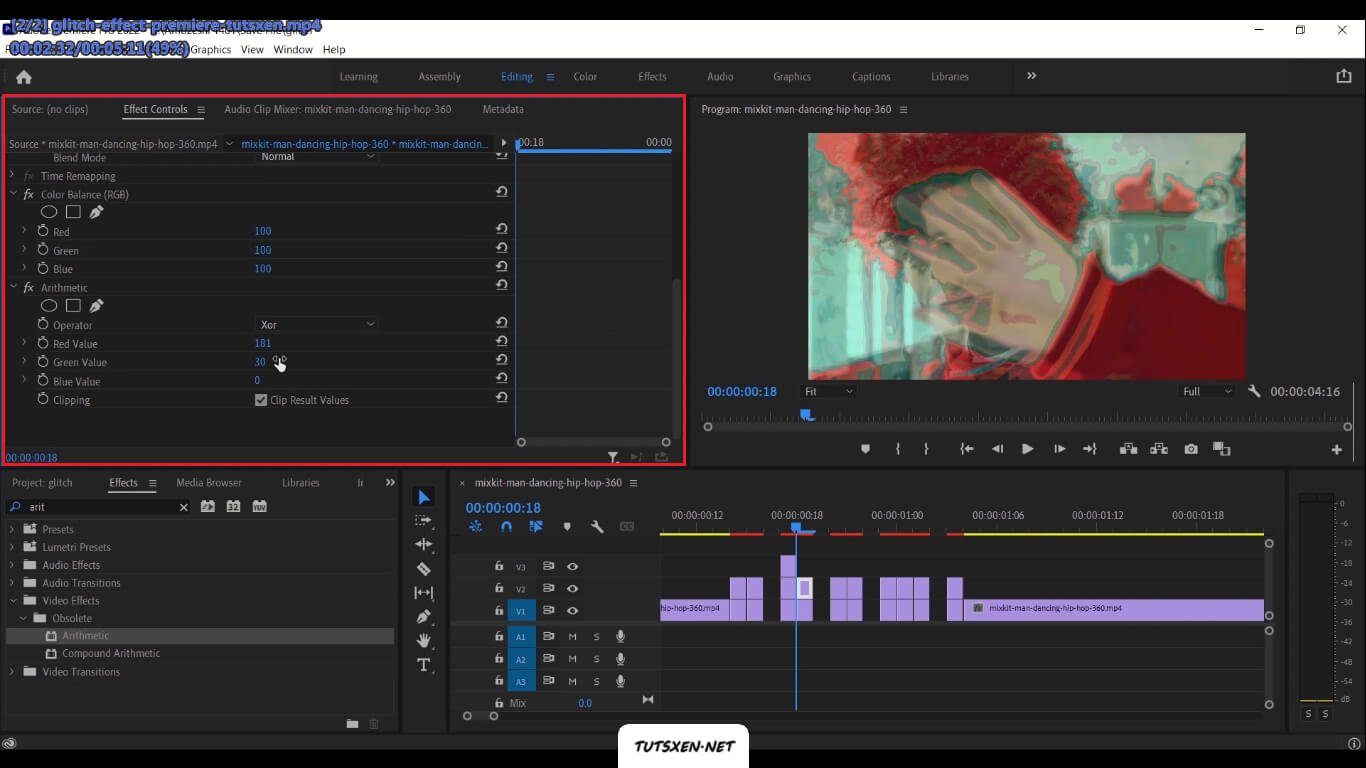Filter effects by Accelerated Effects icon

208,507
